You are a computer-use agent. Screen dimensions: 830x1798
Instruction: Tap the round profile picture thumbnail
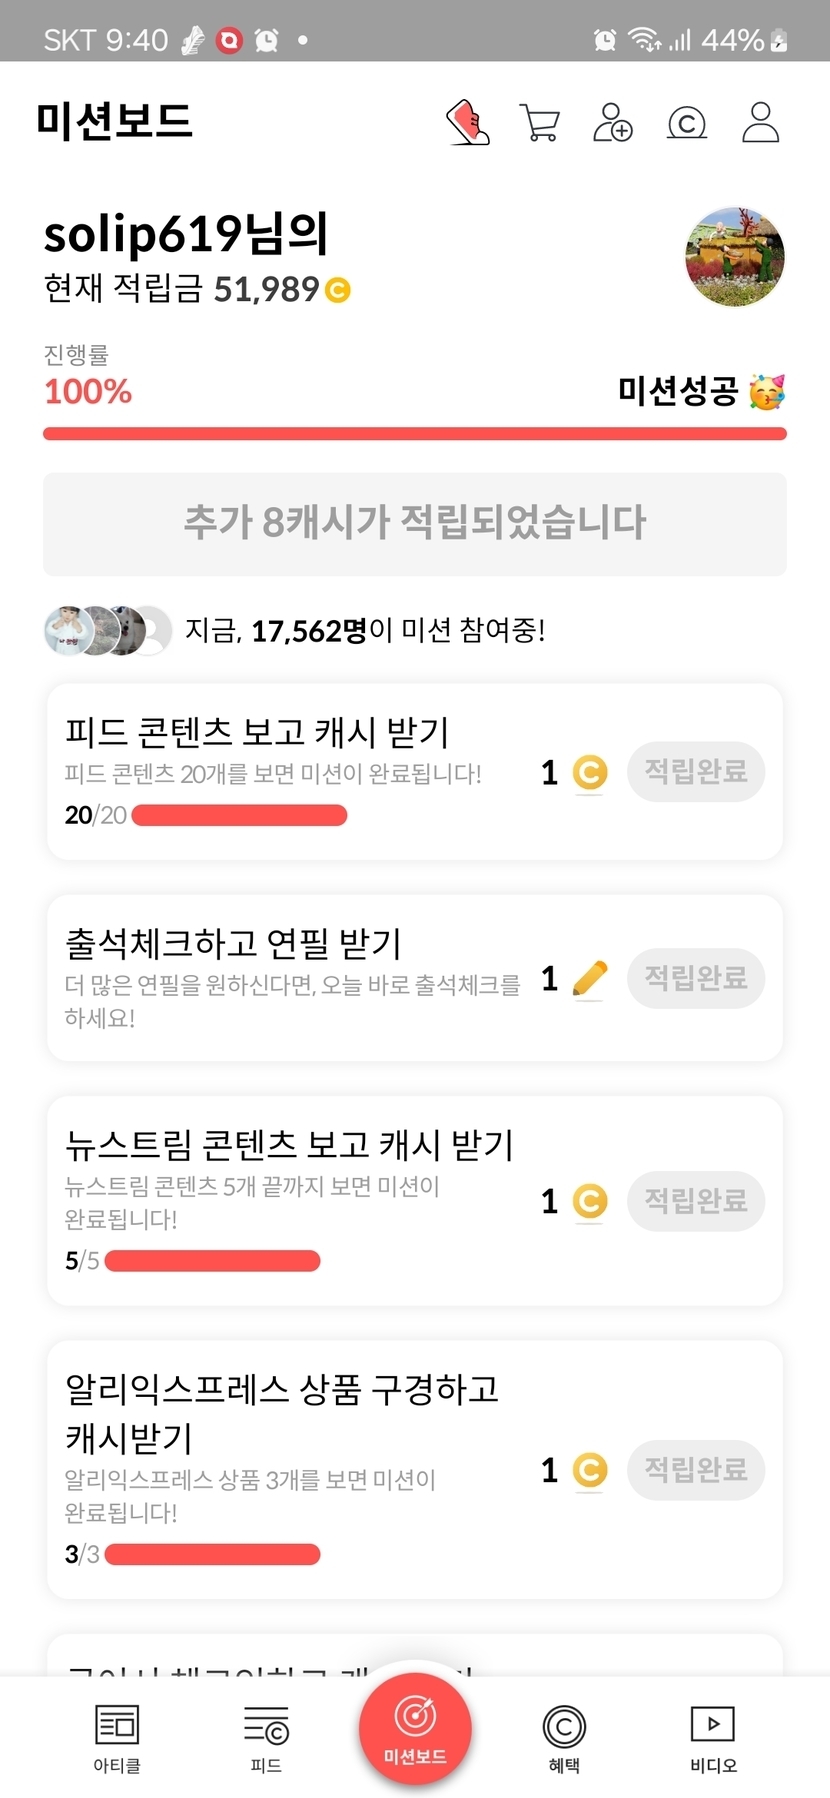point(735,257)
